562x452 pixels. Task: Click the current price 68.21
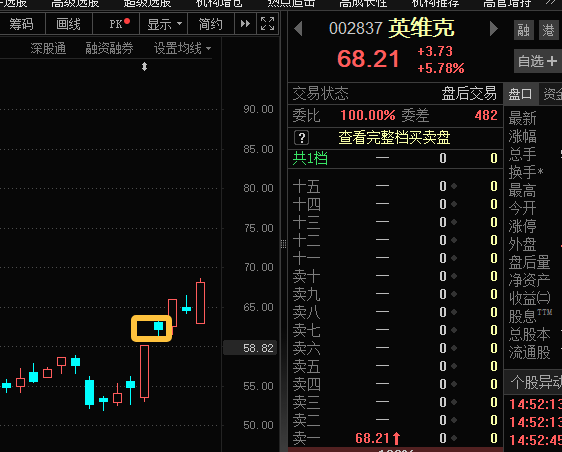click(368, 59)
